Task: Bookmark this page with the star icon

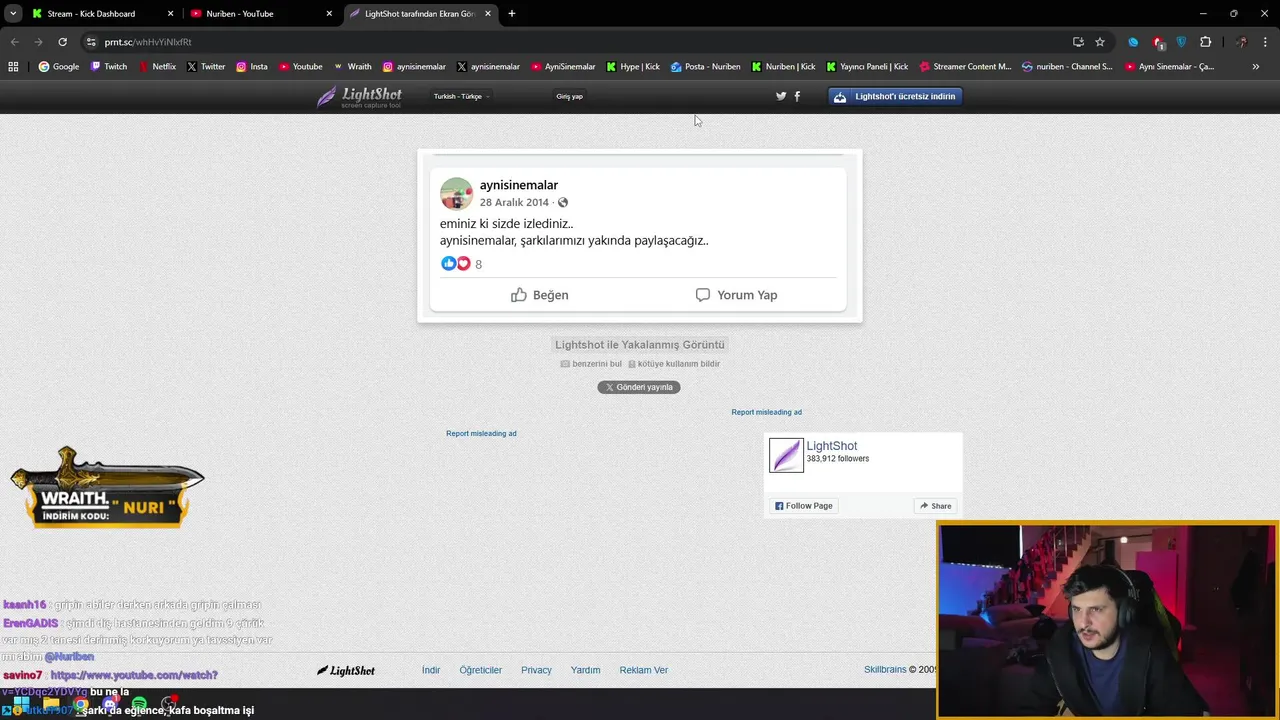Action: point(1100,42)
